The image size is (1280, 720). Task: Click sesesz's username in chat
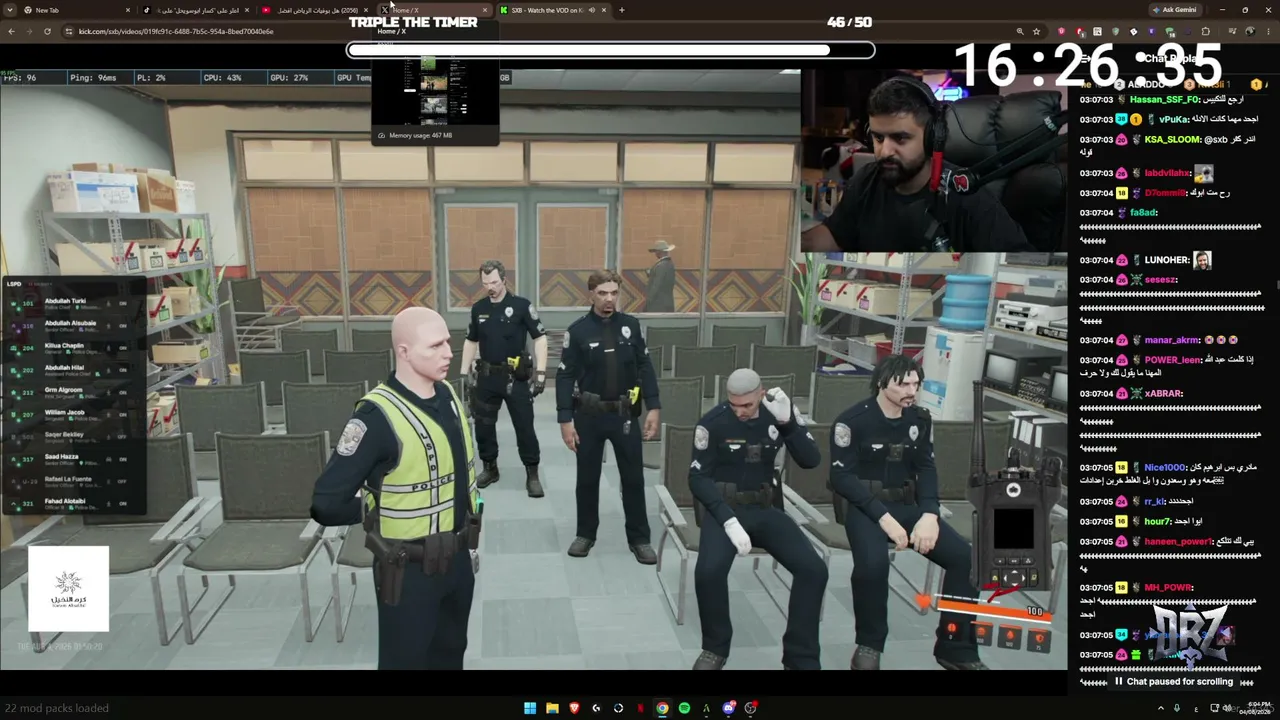coord(1161,280)
